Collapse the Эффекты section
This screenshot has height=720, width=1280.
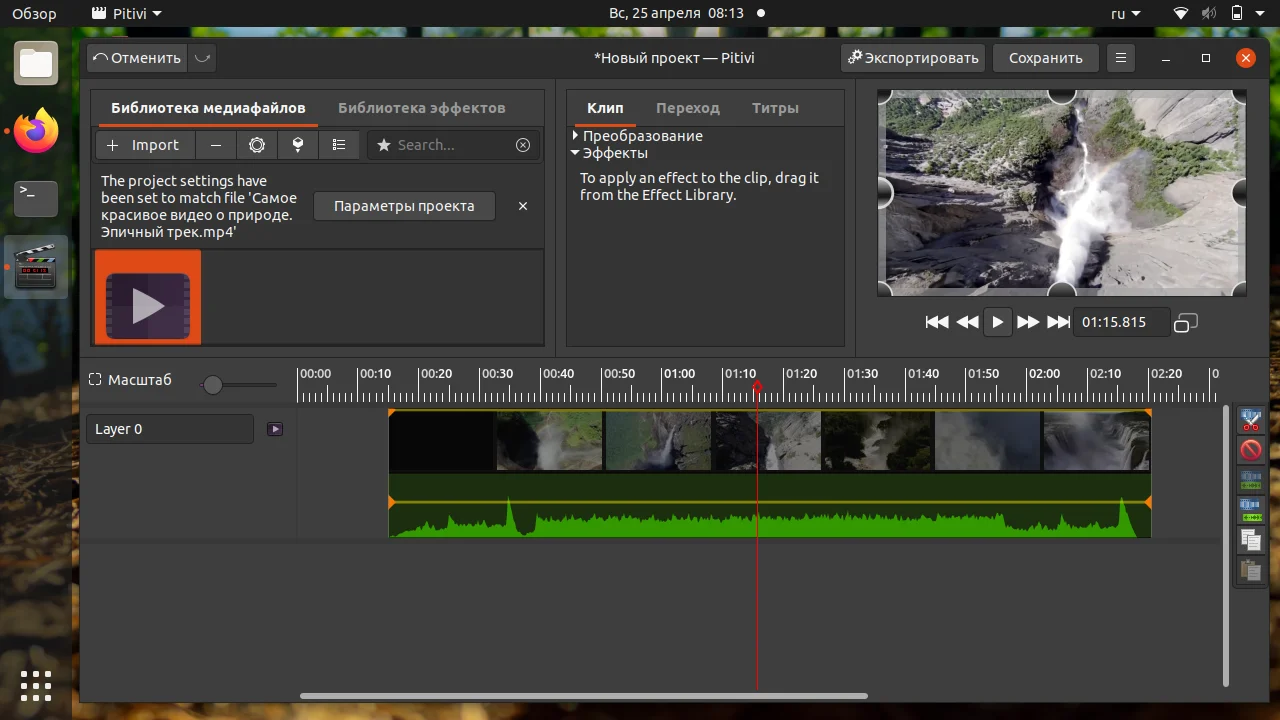point(576,153)
